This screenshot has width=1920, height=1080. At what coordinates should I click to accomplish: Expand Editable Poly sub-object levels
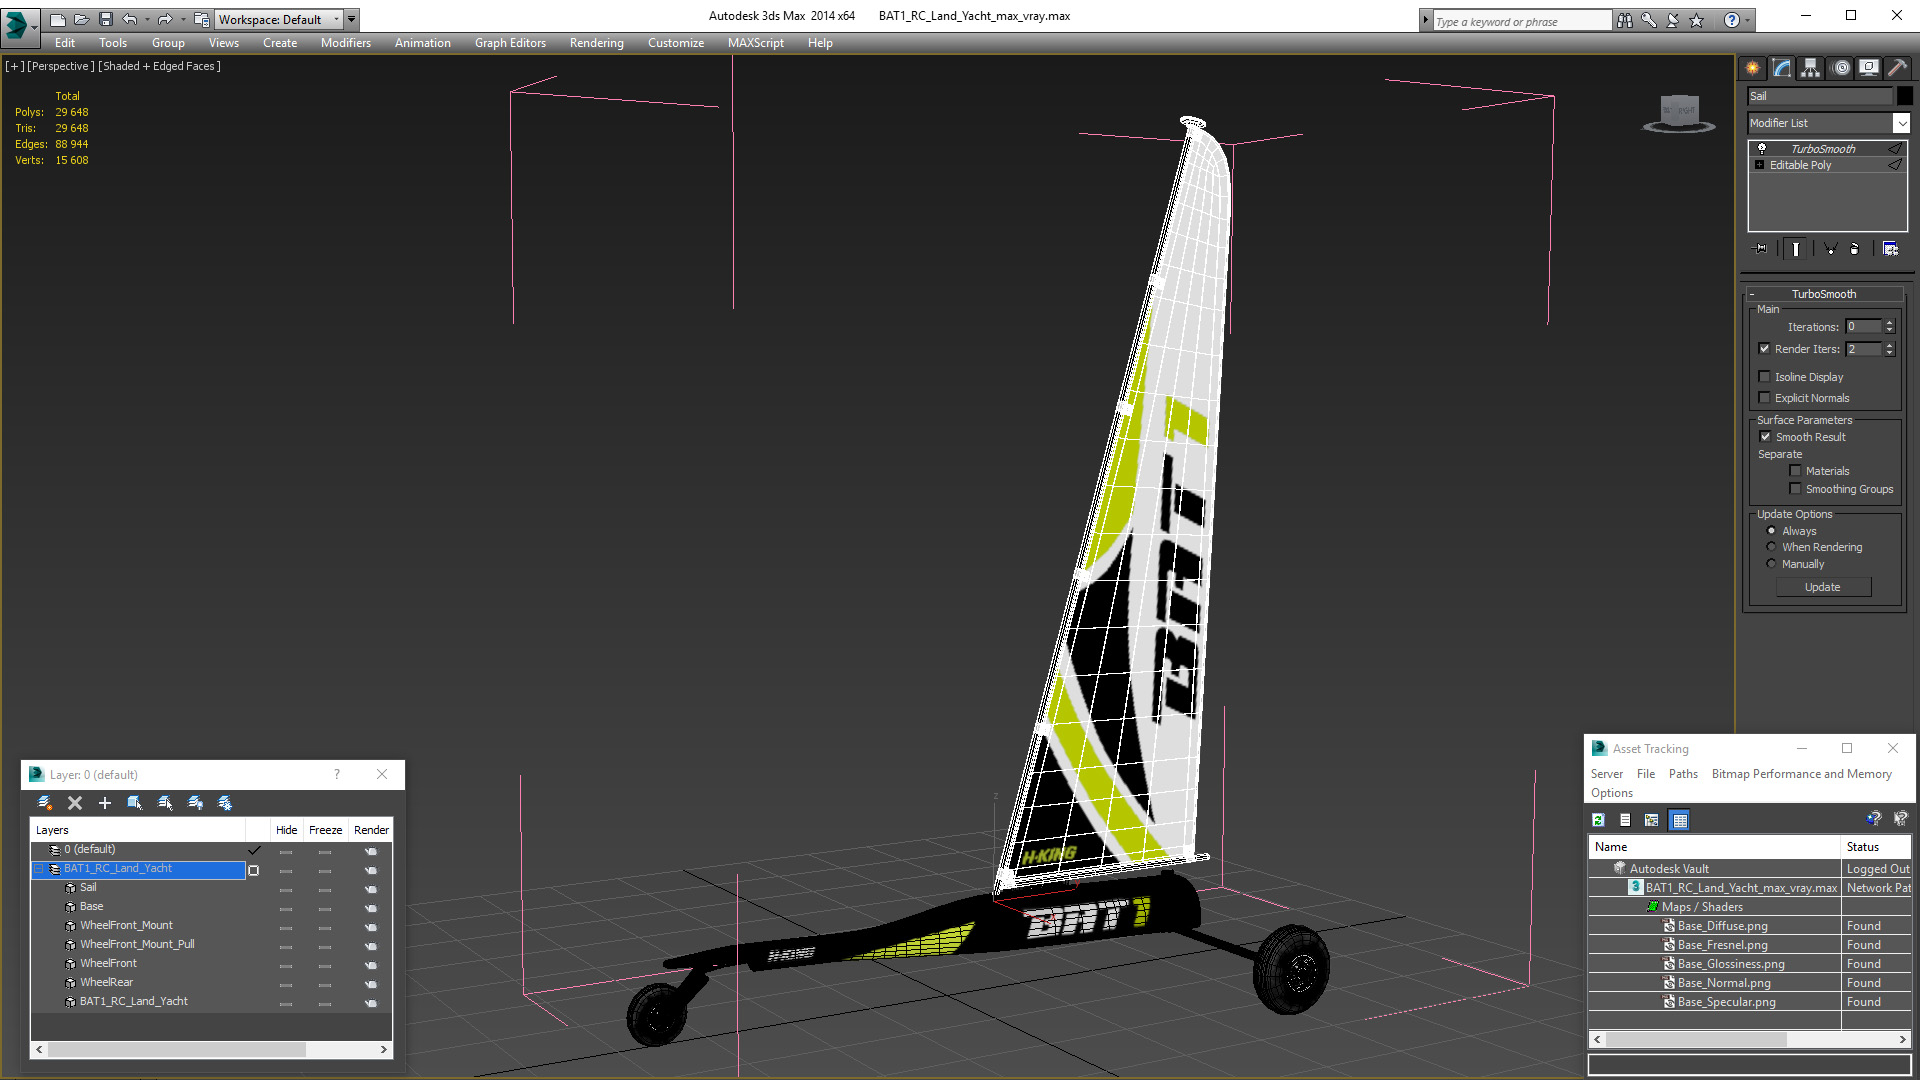tap(1760, 165)
